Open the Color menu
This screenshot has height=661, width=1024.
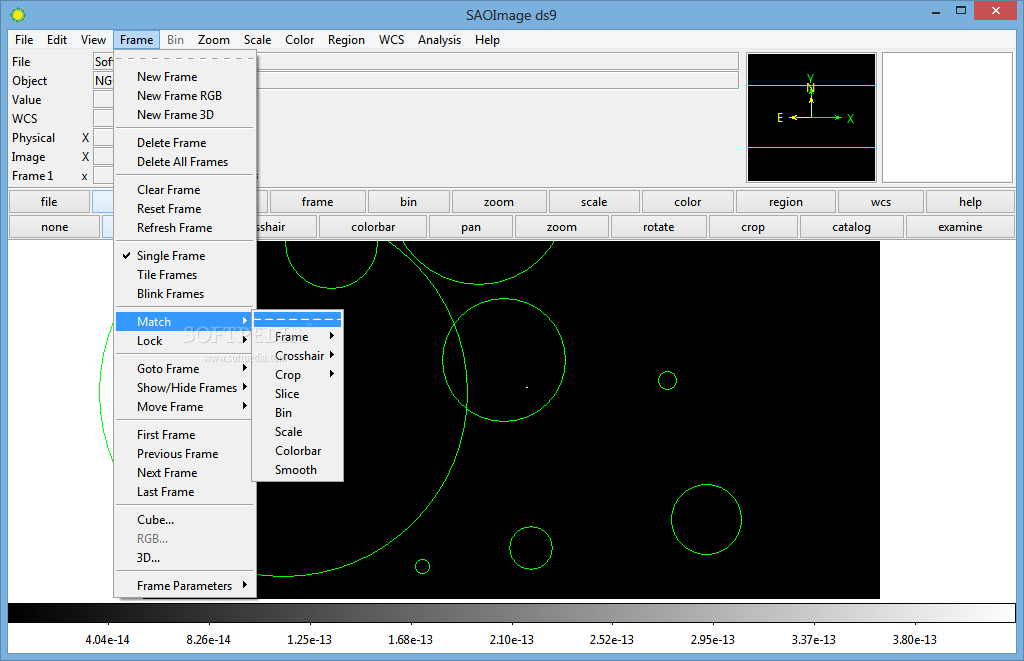[299, 40]
